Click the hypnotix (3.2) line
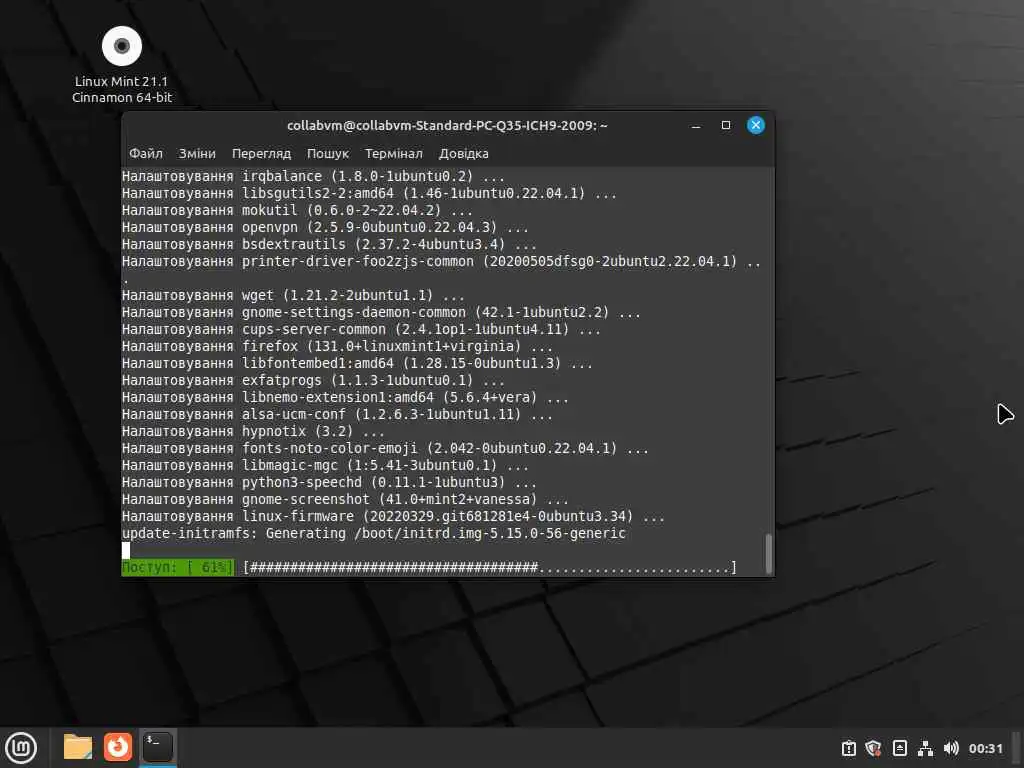The height and width of the screenshot is (768, 1024). coord(253,432)
